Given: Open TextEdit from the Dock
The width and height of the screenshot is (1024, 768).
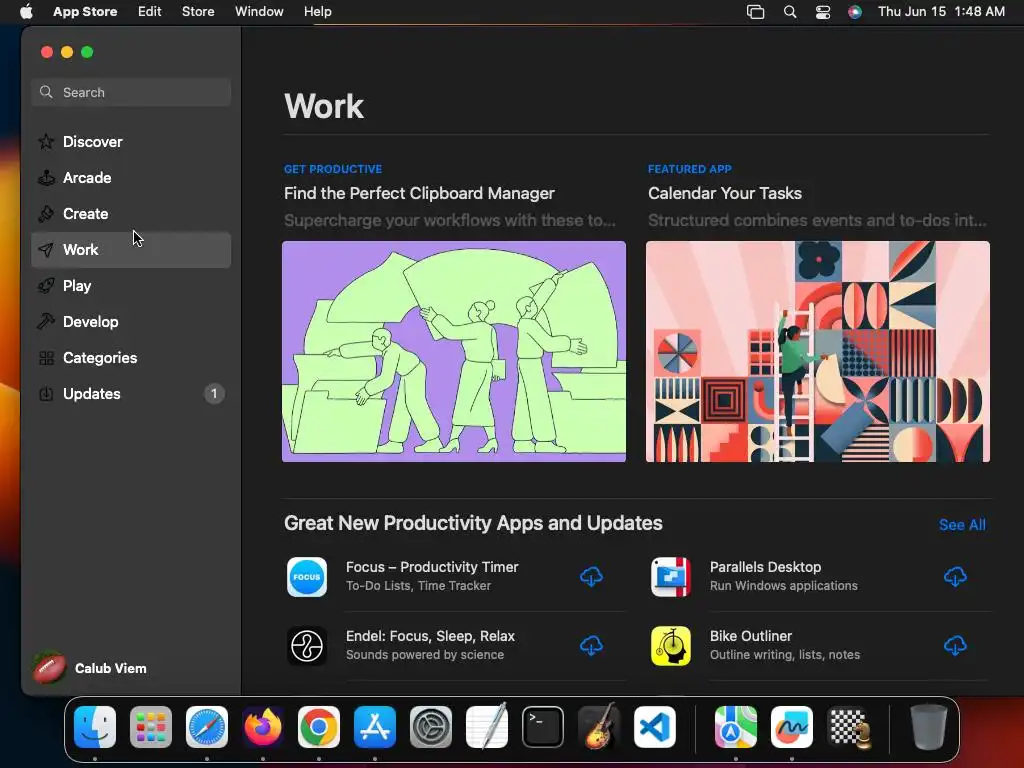Looking at the screenshot, I should coord(487,727).
